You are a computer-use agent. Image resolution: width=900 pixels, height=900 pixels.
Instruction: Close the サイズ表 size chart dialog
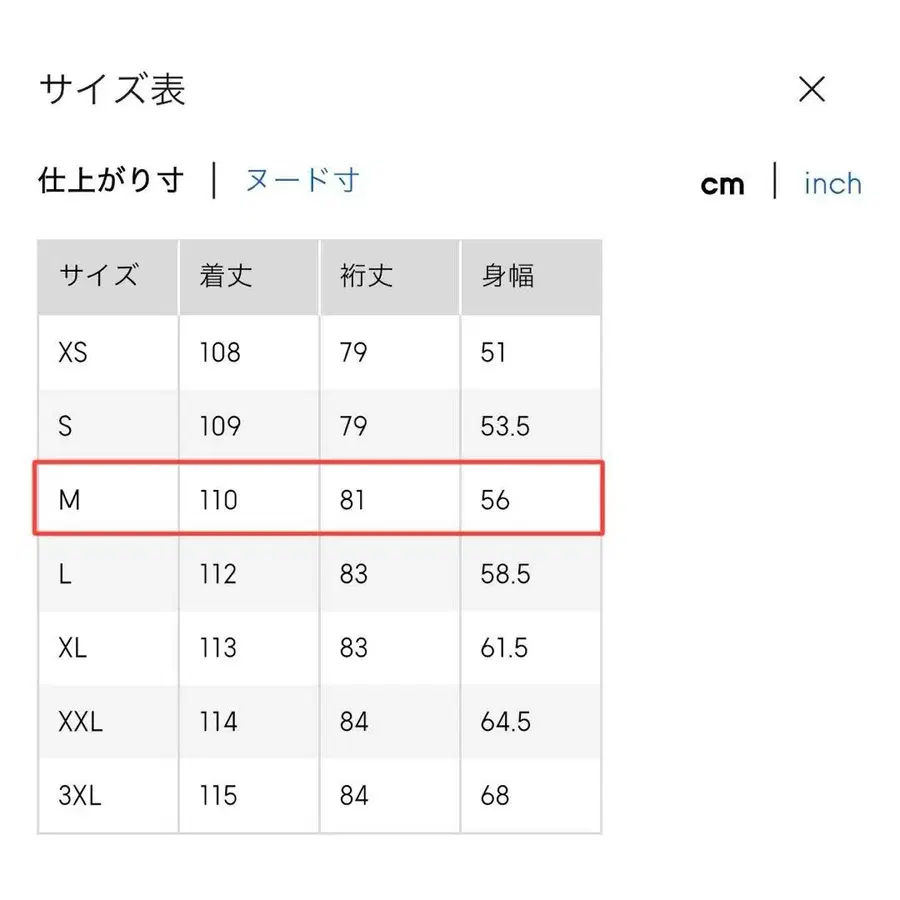[812, 90]
